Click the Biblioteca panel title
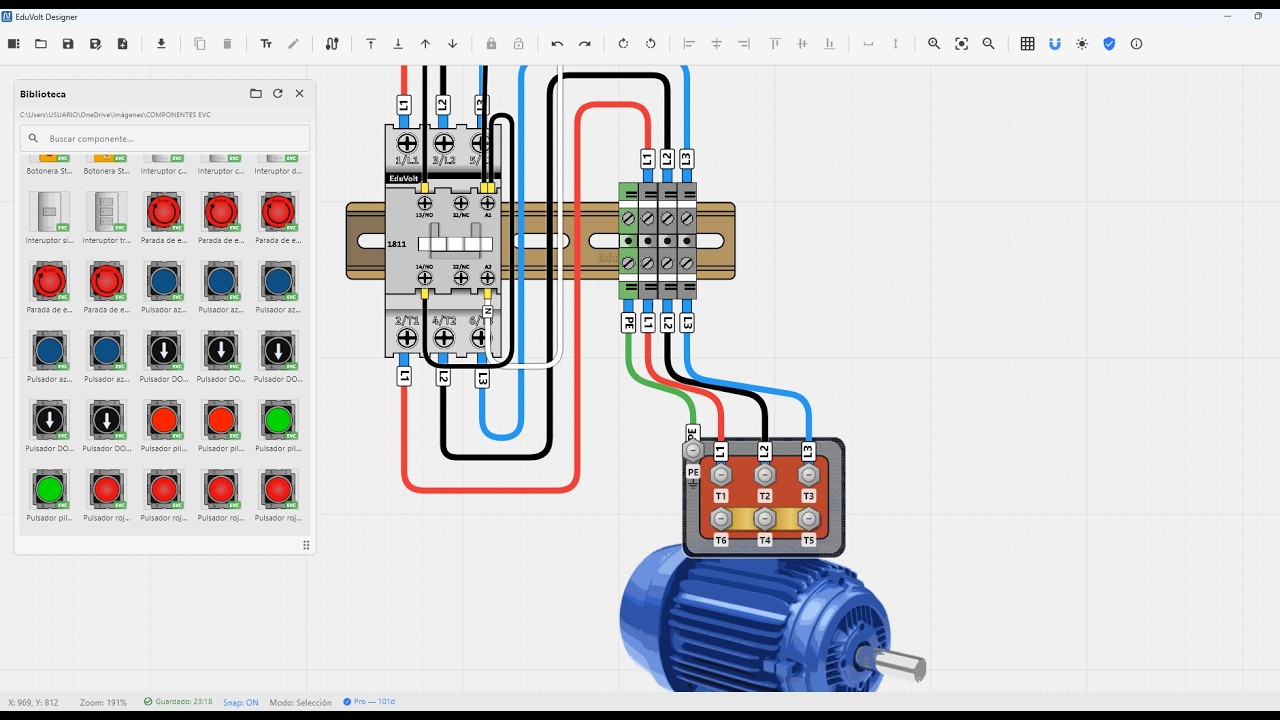Viewport: 1280px width, 720px height. 43,94
